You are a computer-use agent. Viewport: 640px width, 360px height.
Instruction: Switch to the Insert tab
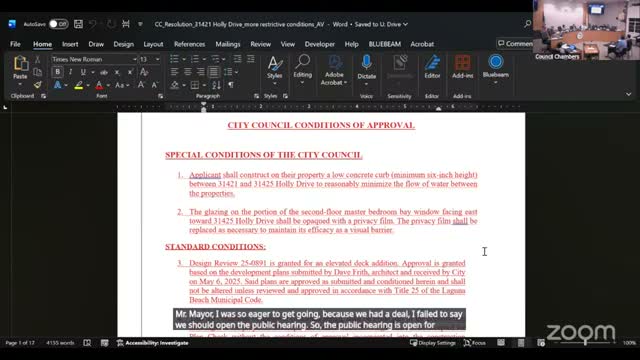tap(70, 44)
